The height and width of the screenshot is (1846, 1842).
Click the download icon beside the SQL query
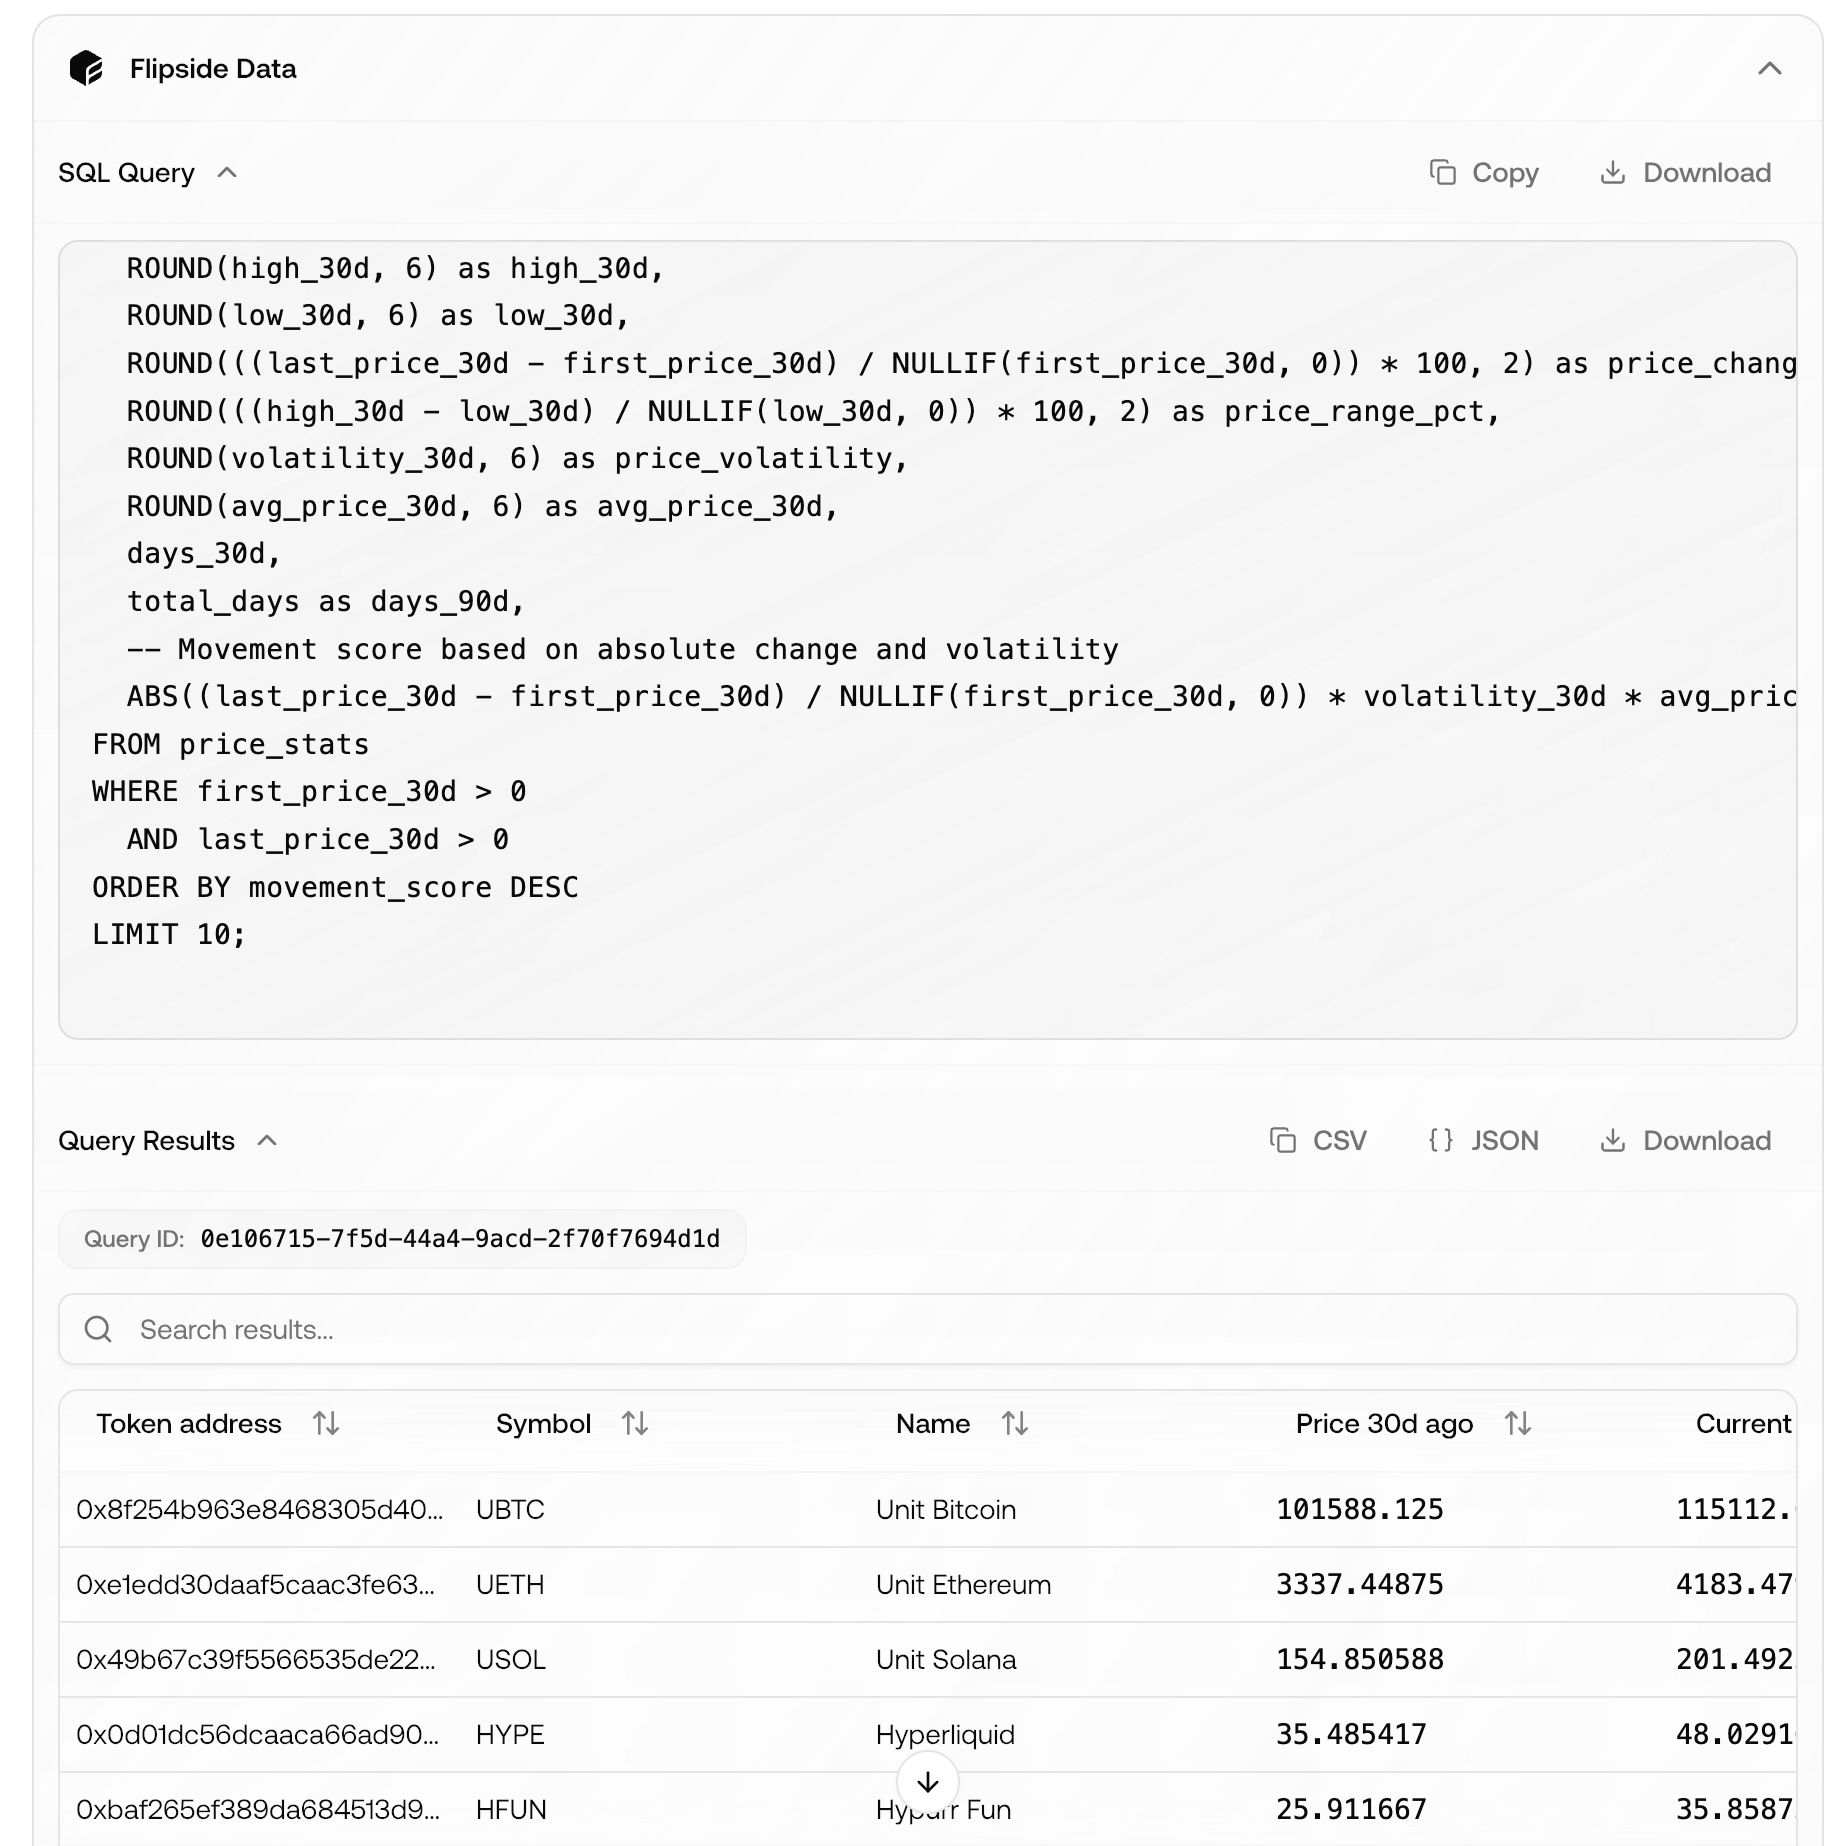tap(1614, 172)
